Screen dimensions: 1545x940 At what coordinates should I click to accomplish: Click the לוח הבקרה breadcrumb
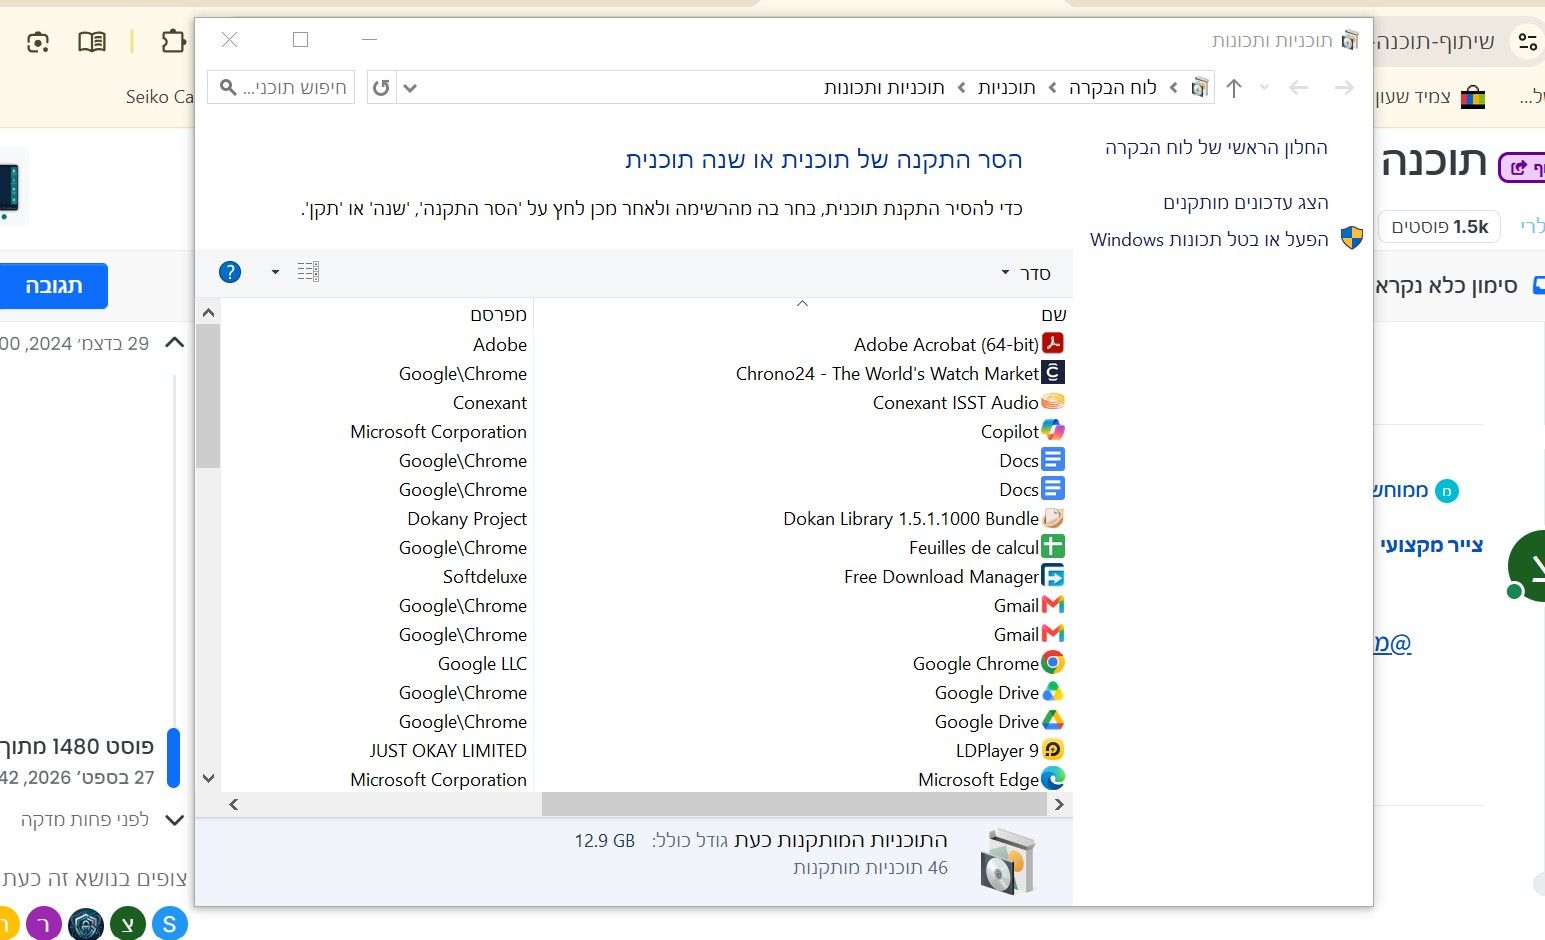[1113, 88]
